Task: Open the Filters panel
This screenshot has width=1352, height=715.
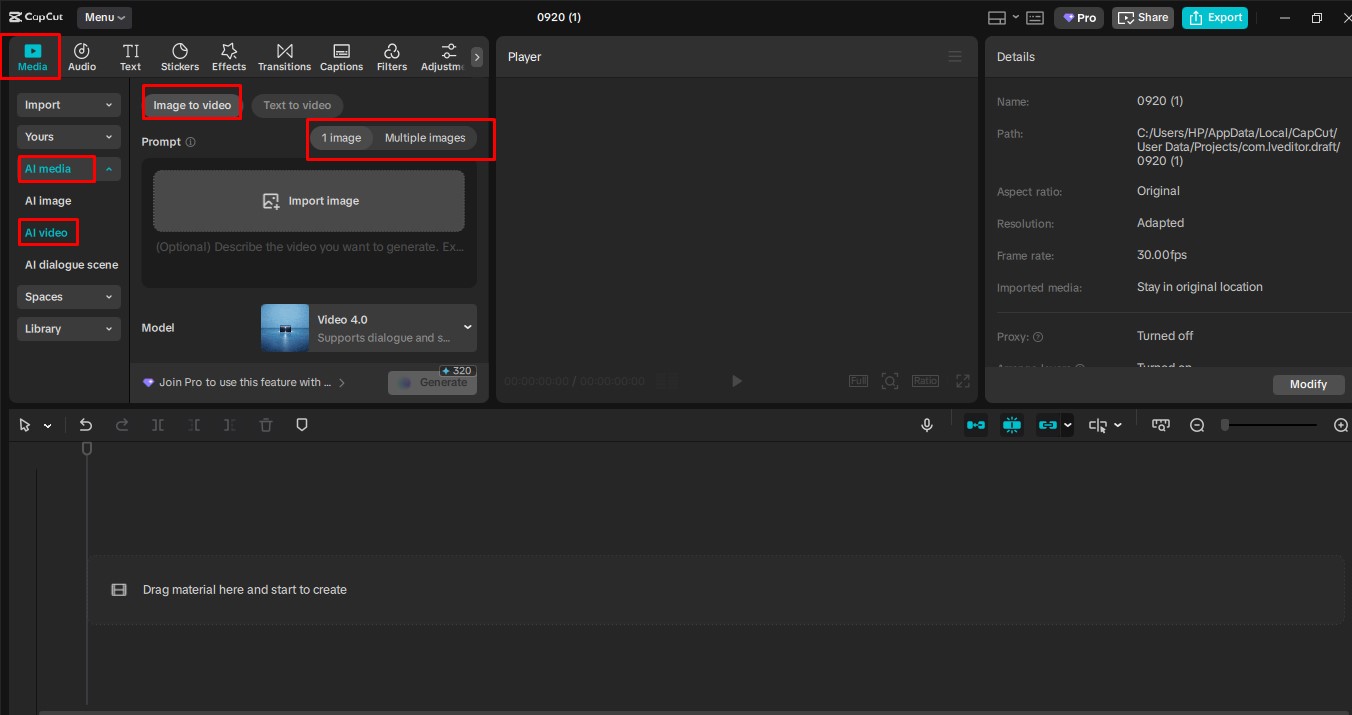Action: 391,55
